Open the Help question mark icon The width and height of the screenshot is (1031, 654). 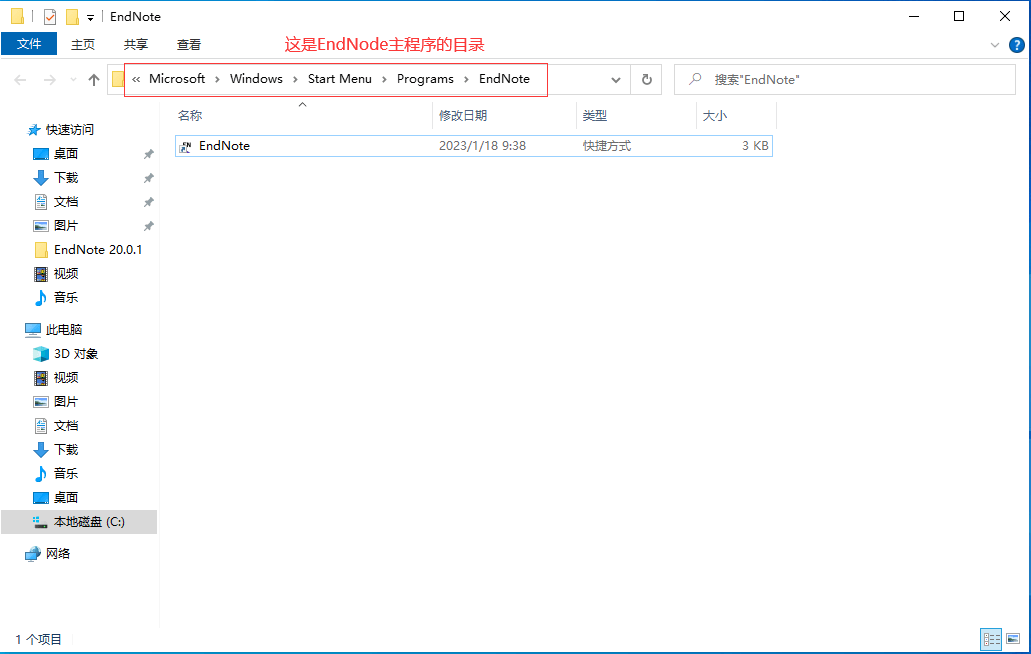click(1017, 45)
